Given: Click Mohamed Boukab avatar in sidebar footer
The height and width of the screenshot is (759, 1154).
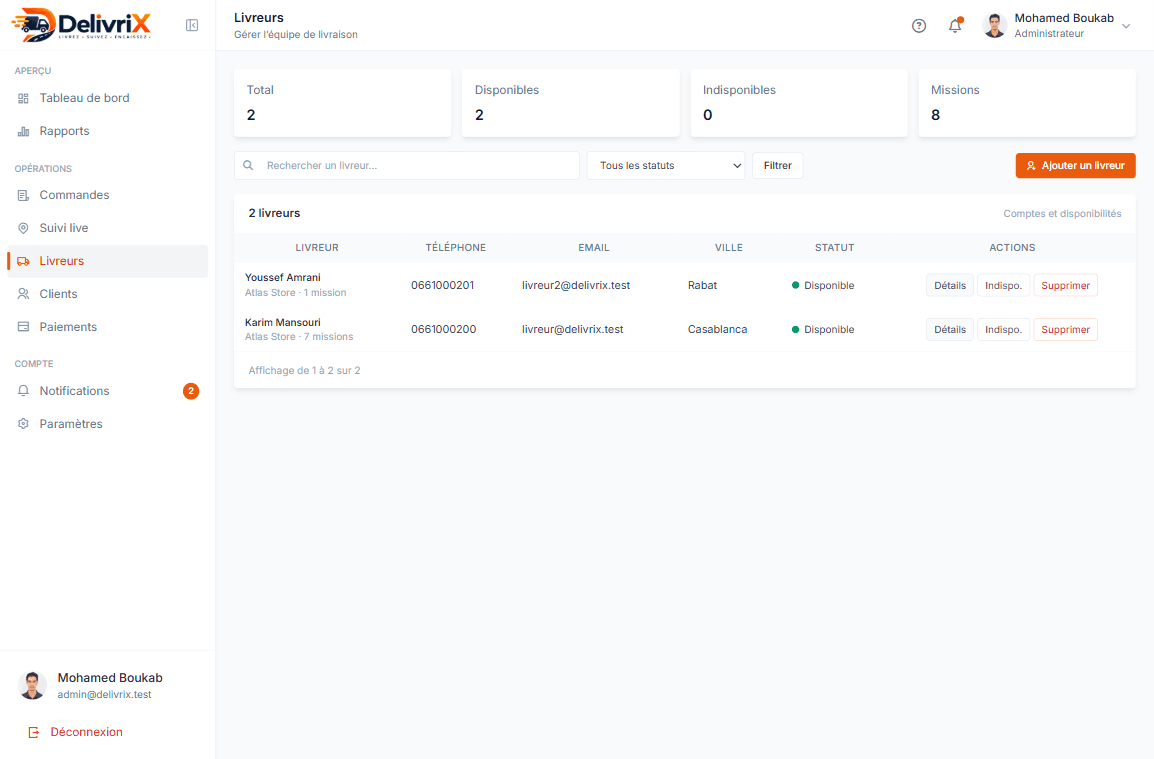Looking at the screenshot, I should point(32,685).
